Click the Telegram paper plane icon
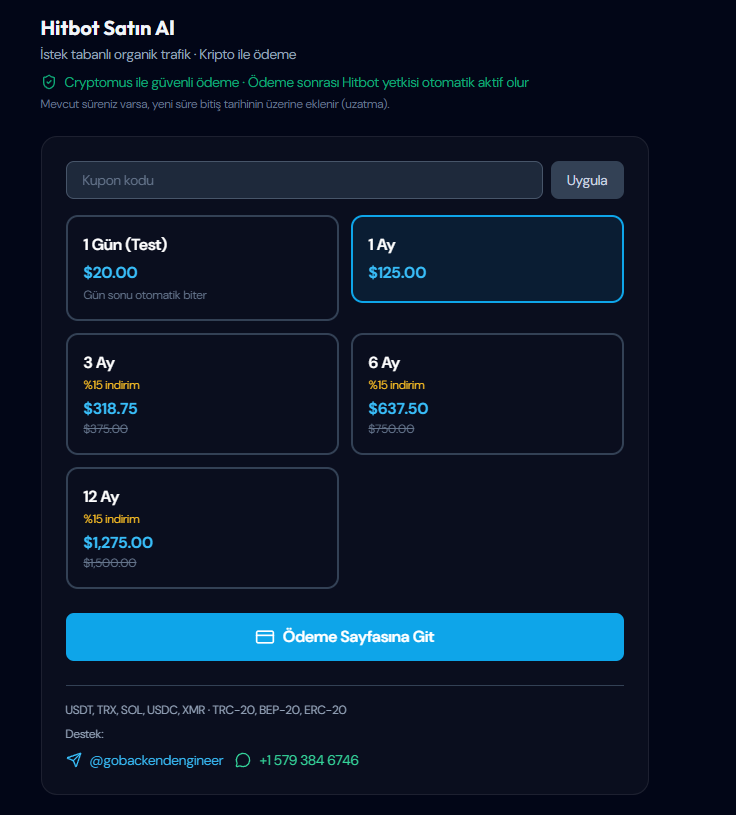Screen dimensions: 736x815 point(74,760)
